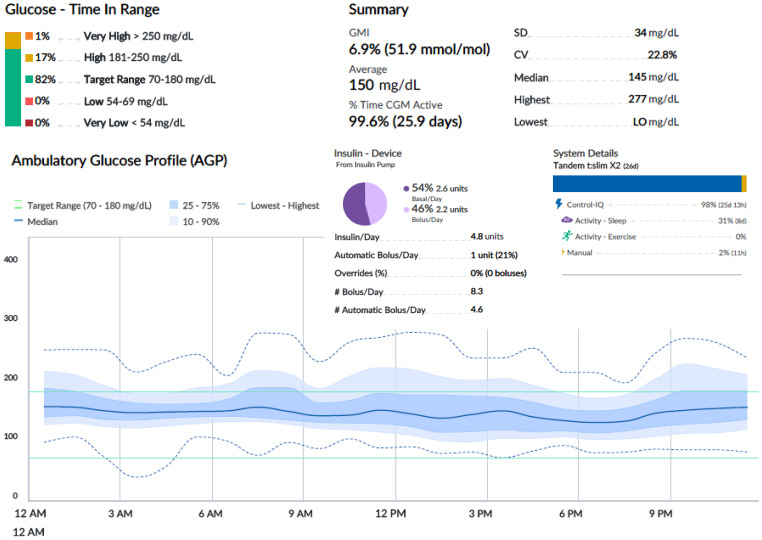762x540 pixels.
Task: Click the Time In Range stacked bar
Action: coord(13,79)
